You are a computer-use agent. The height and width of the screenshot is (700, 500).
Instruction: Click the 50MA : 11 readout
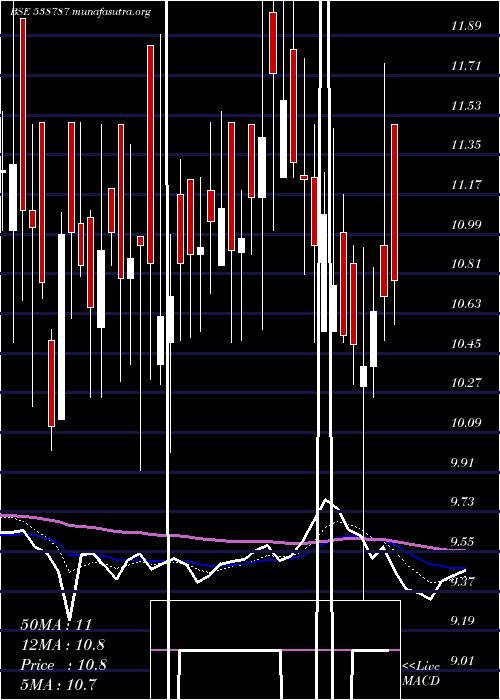(56, 625)
